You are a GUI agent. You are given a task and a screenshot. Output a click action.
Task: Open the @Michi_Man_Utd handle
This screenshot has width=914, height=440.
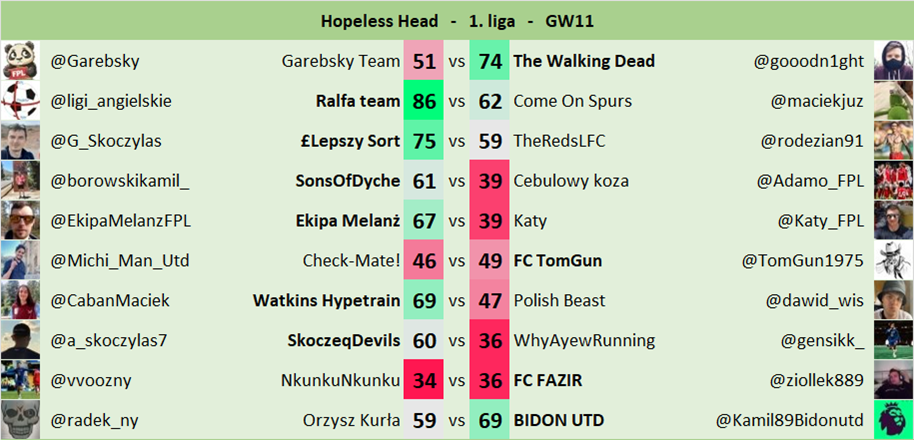click(x=120, y=261)
